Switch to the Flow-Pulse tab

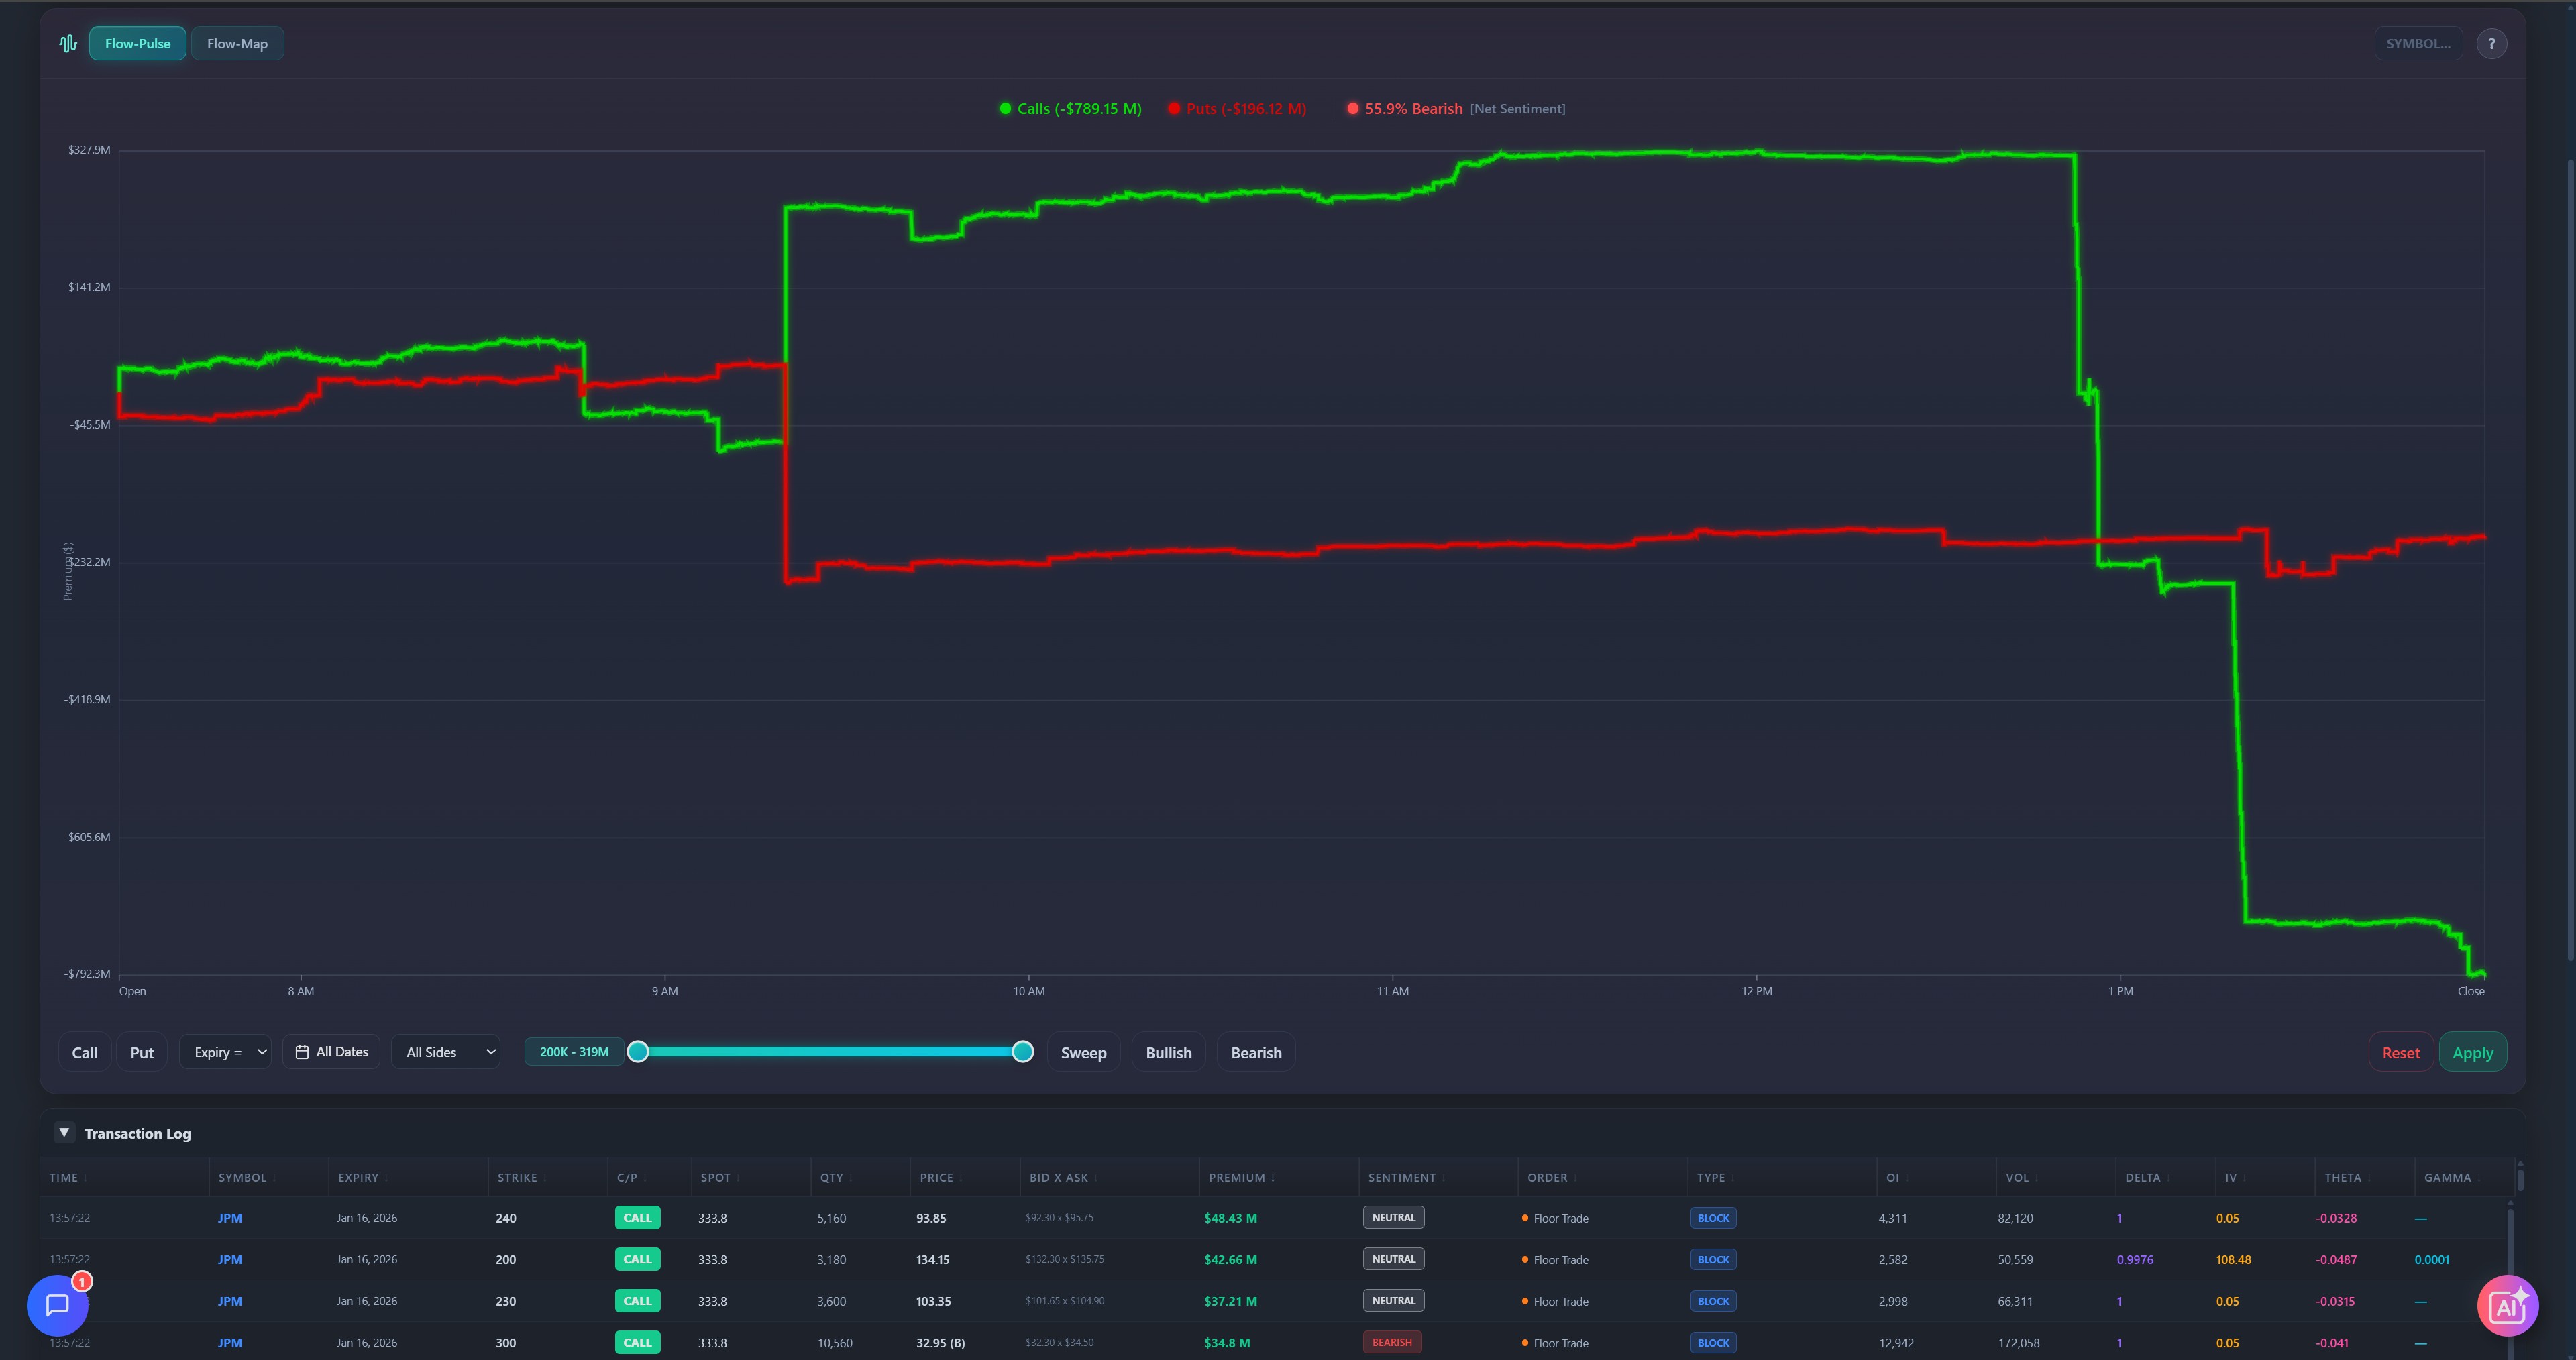point(138,43)
